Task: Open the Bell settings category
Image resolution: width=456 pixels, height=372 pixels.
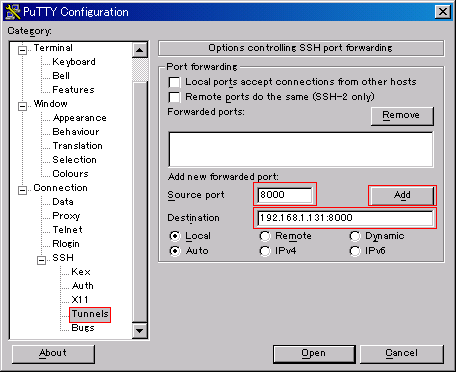Action: 61,76
